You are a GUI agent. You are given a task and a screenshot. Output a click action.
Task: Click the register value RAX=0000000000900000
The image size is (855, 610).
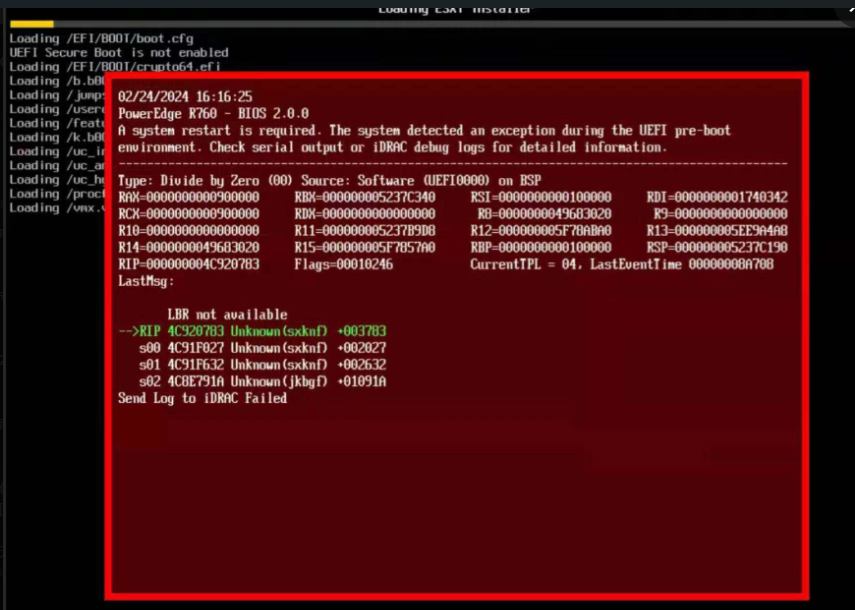point(189,197)
